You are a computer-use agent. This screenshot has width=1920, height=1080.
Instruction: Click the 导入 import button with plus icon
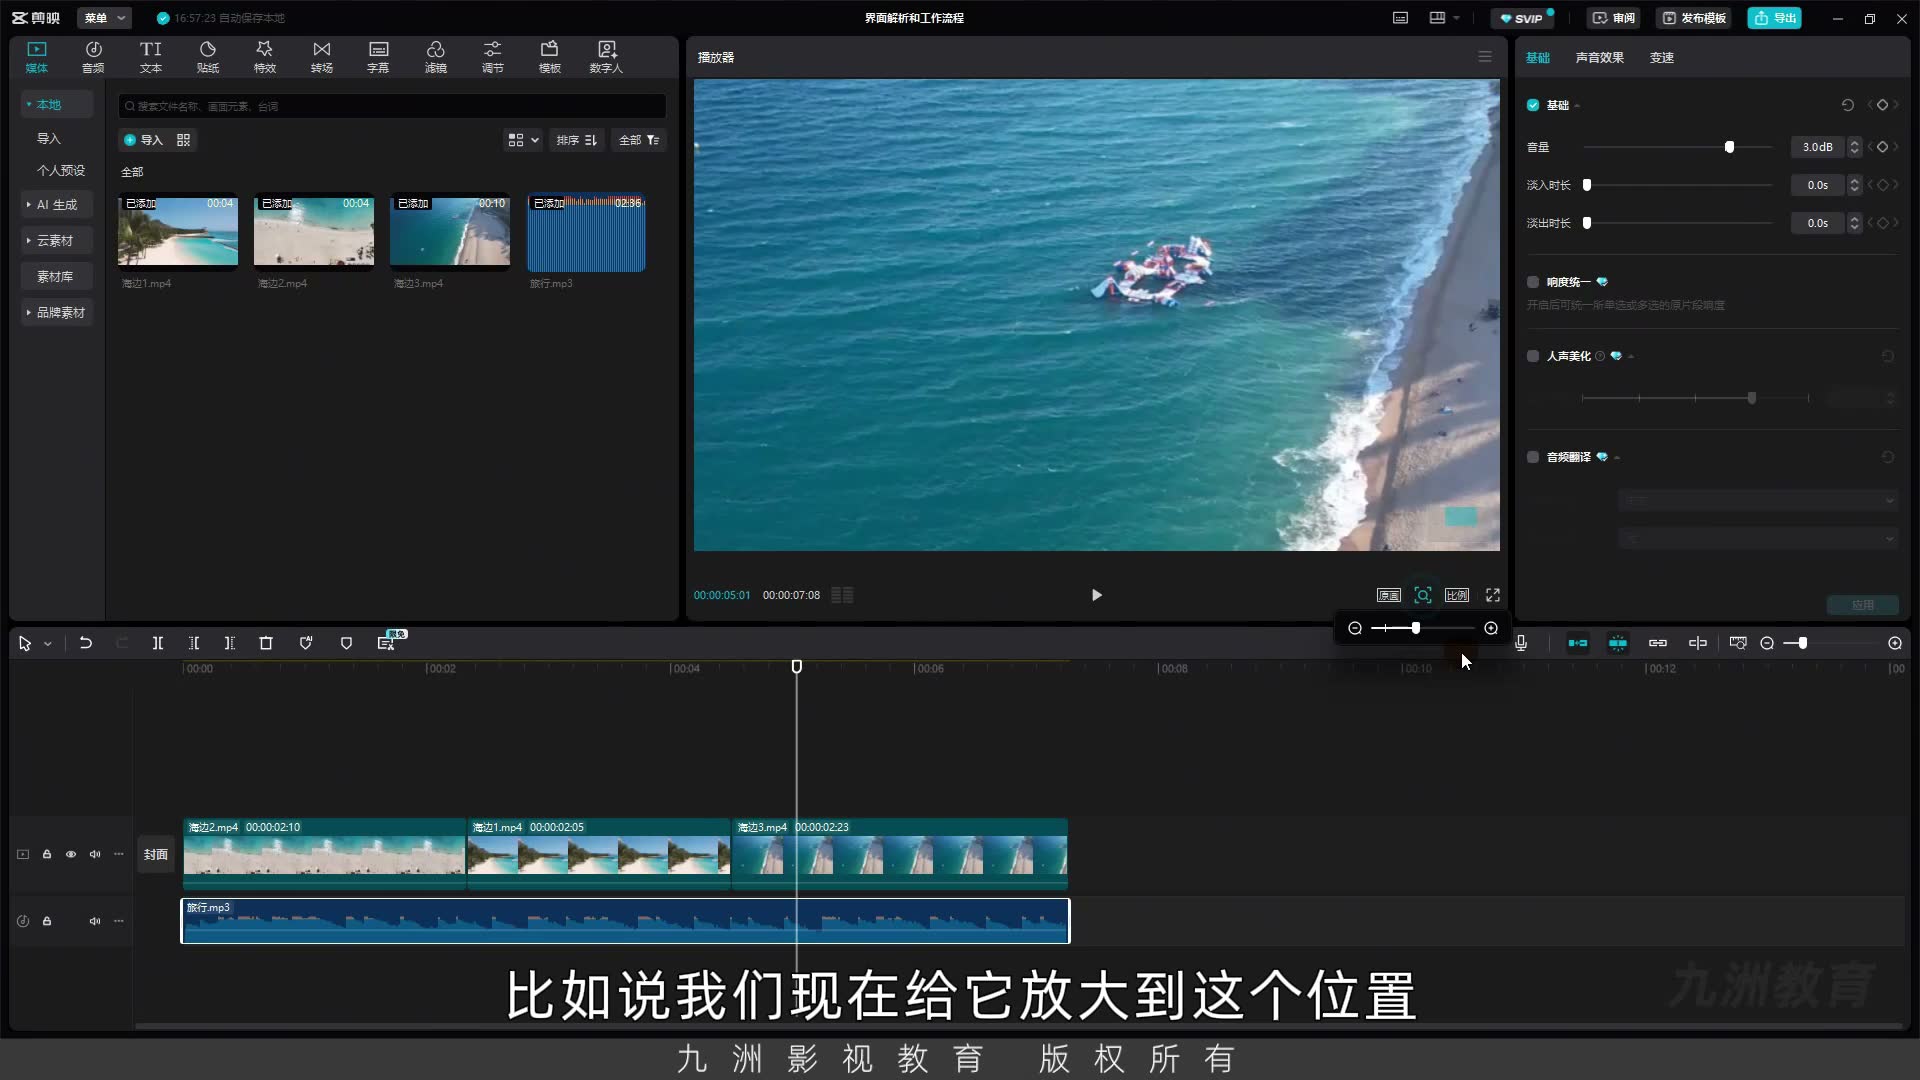[x=143, y=140]
